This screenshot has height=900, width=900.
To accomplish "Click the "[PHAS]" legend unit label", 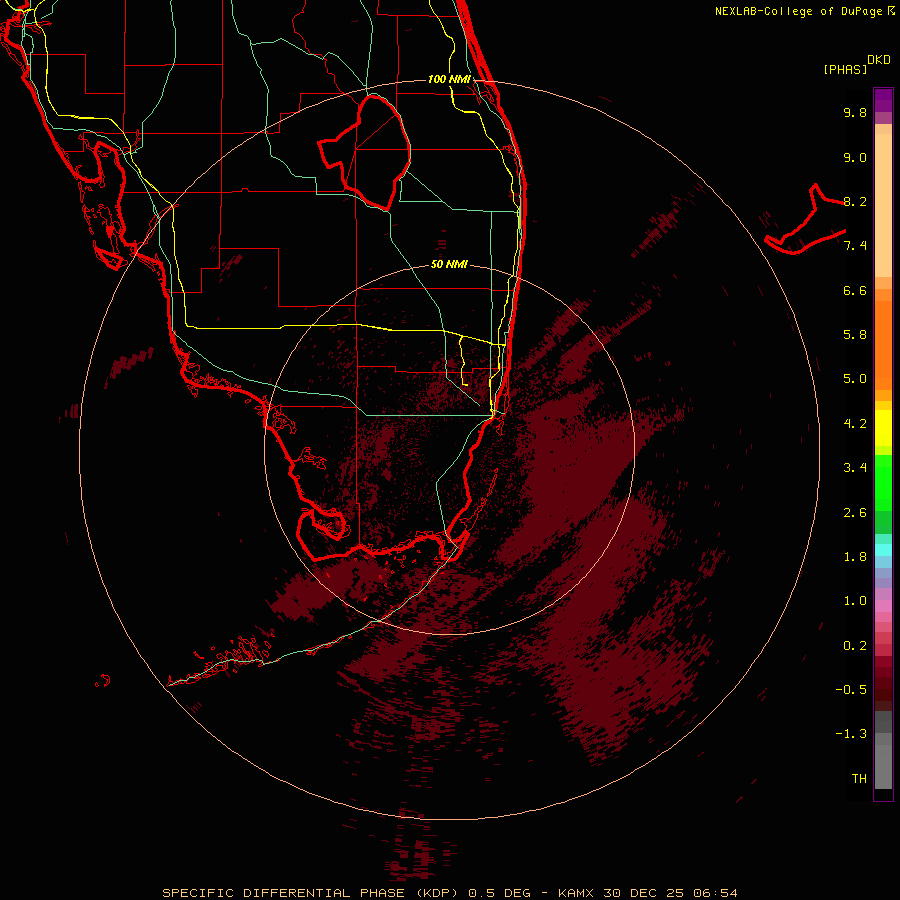I will [845, 69].
